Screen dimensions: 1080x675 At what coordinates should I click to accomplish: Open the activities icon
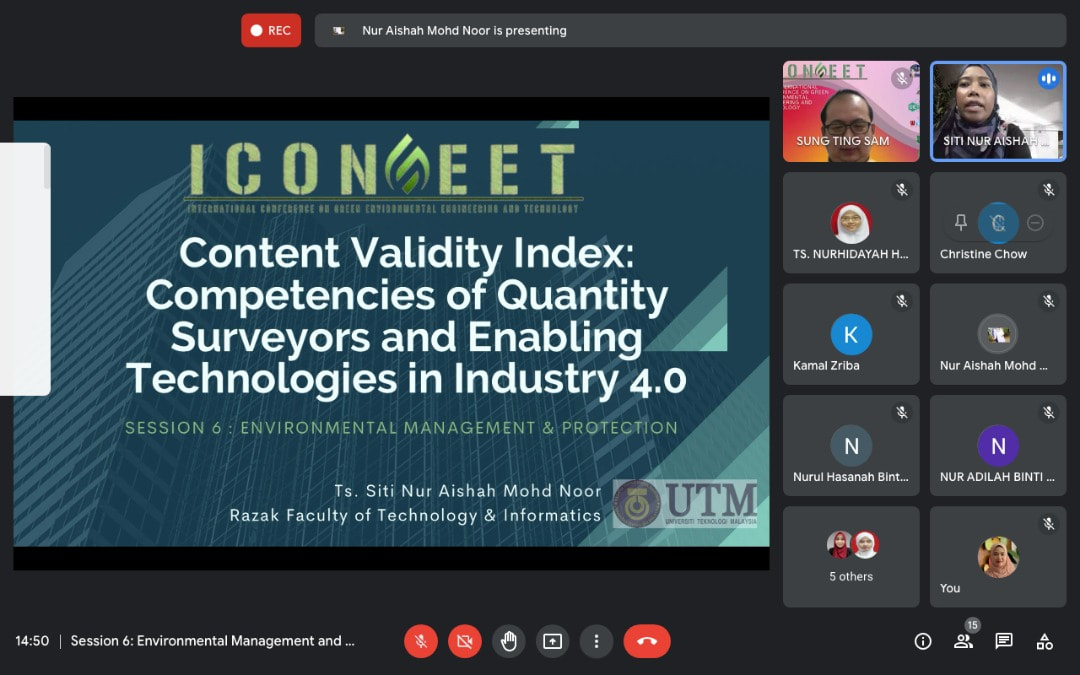(1044, 641)
